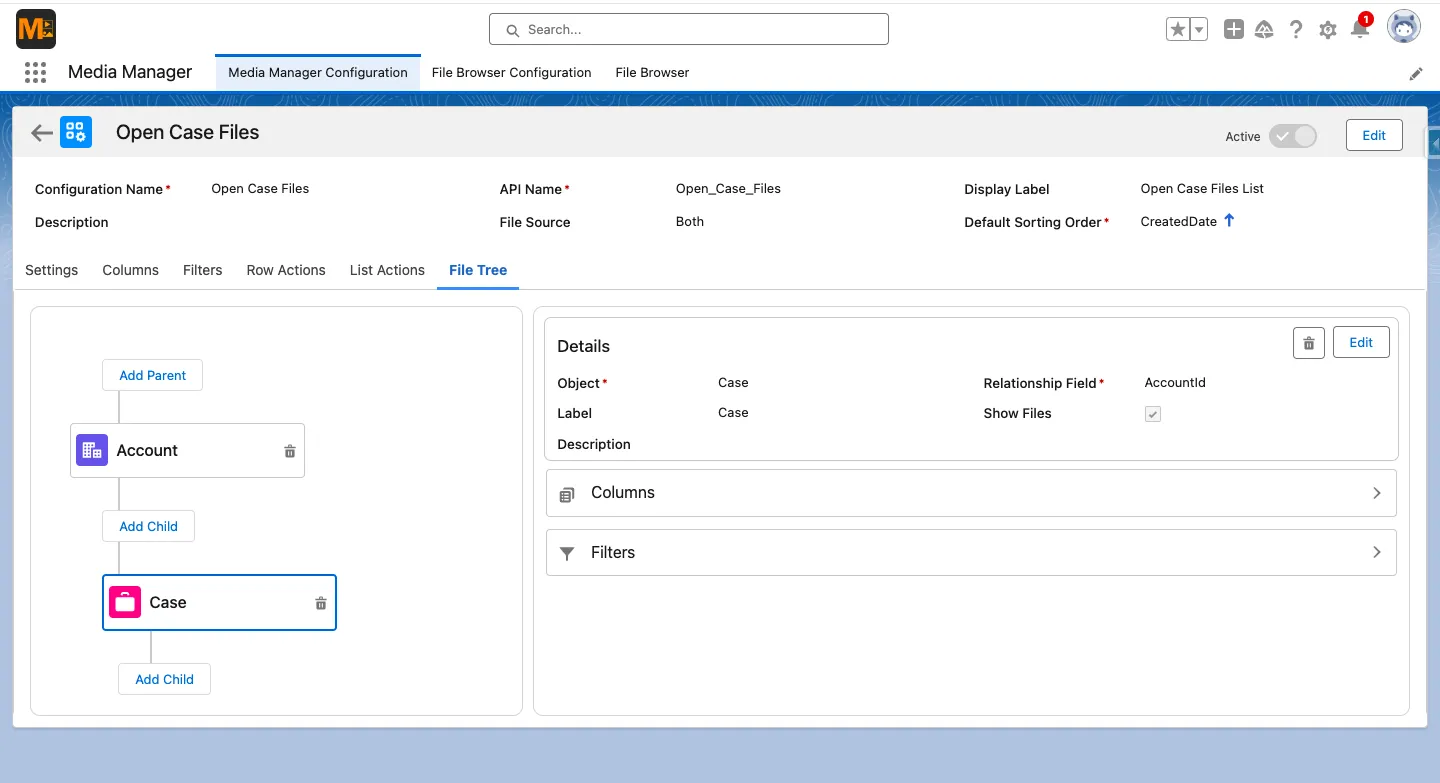Delete the Case node using its trash icon
Screen dimensions: 1440x783
pos(320,602)
